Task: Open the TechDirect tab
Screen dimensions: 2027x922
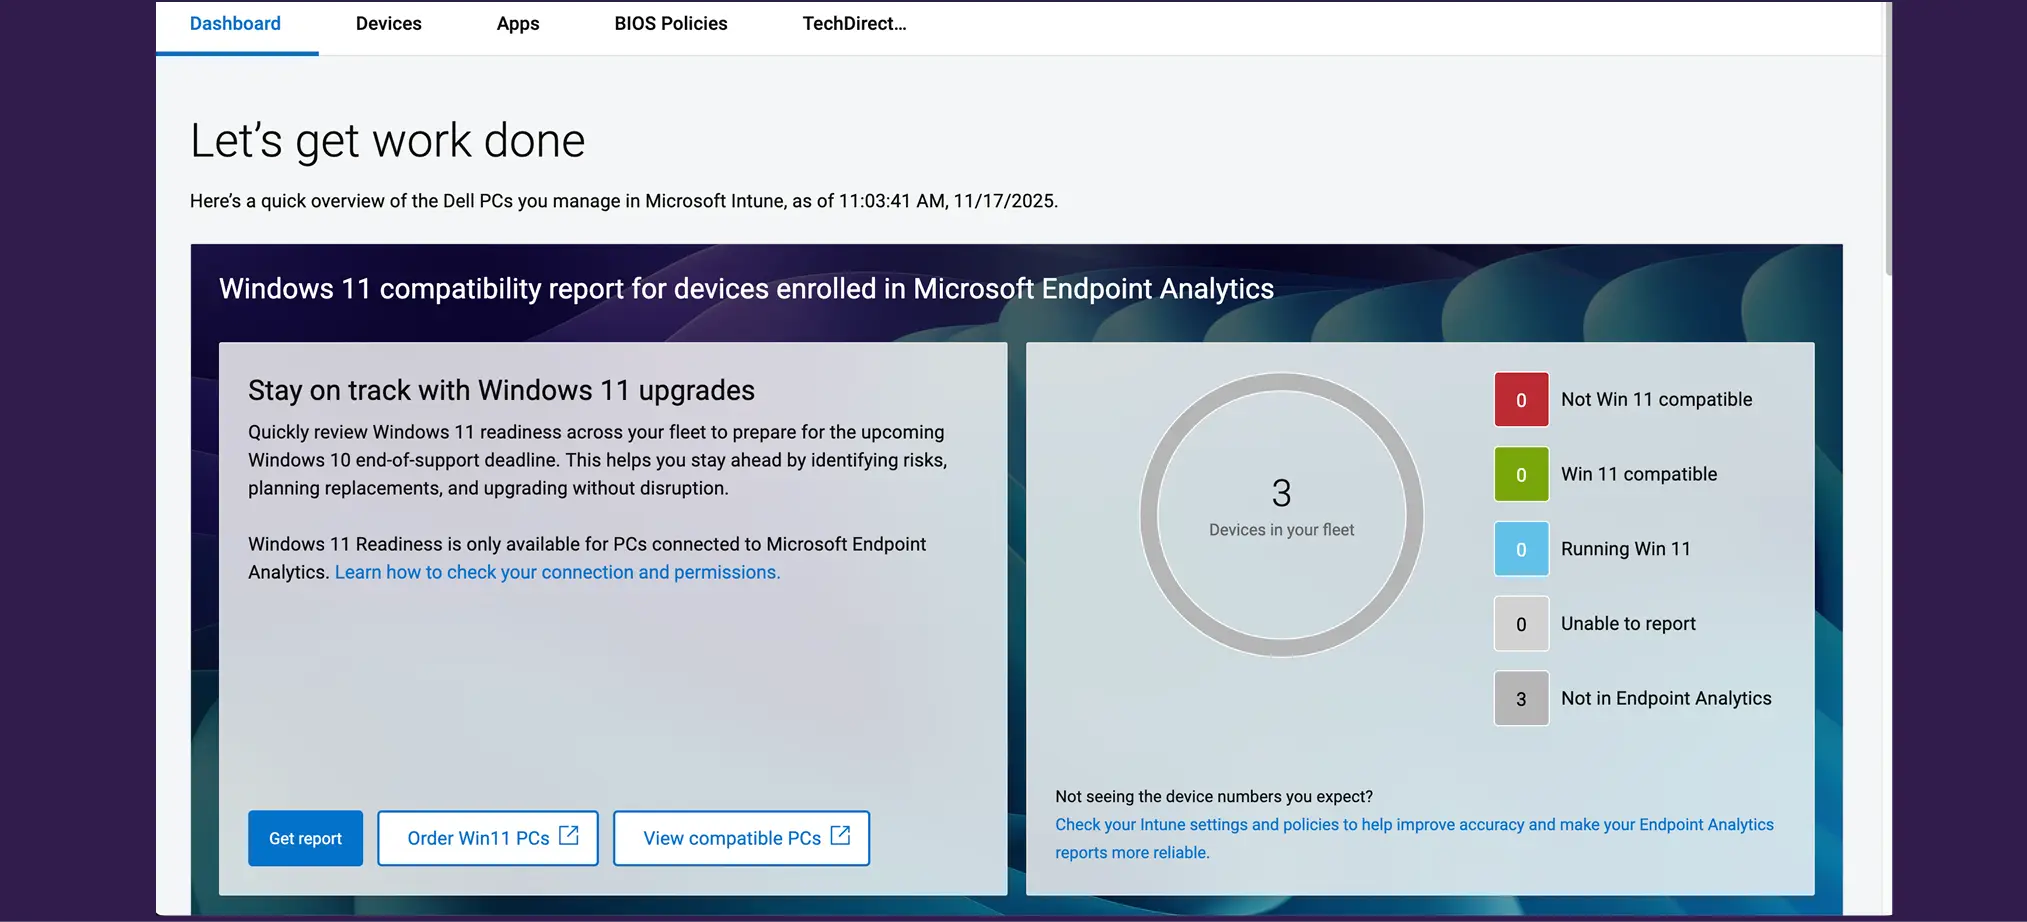Action: coord(854,23)
